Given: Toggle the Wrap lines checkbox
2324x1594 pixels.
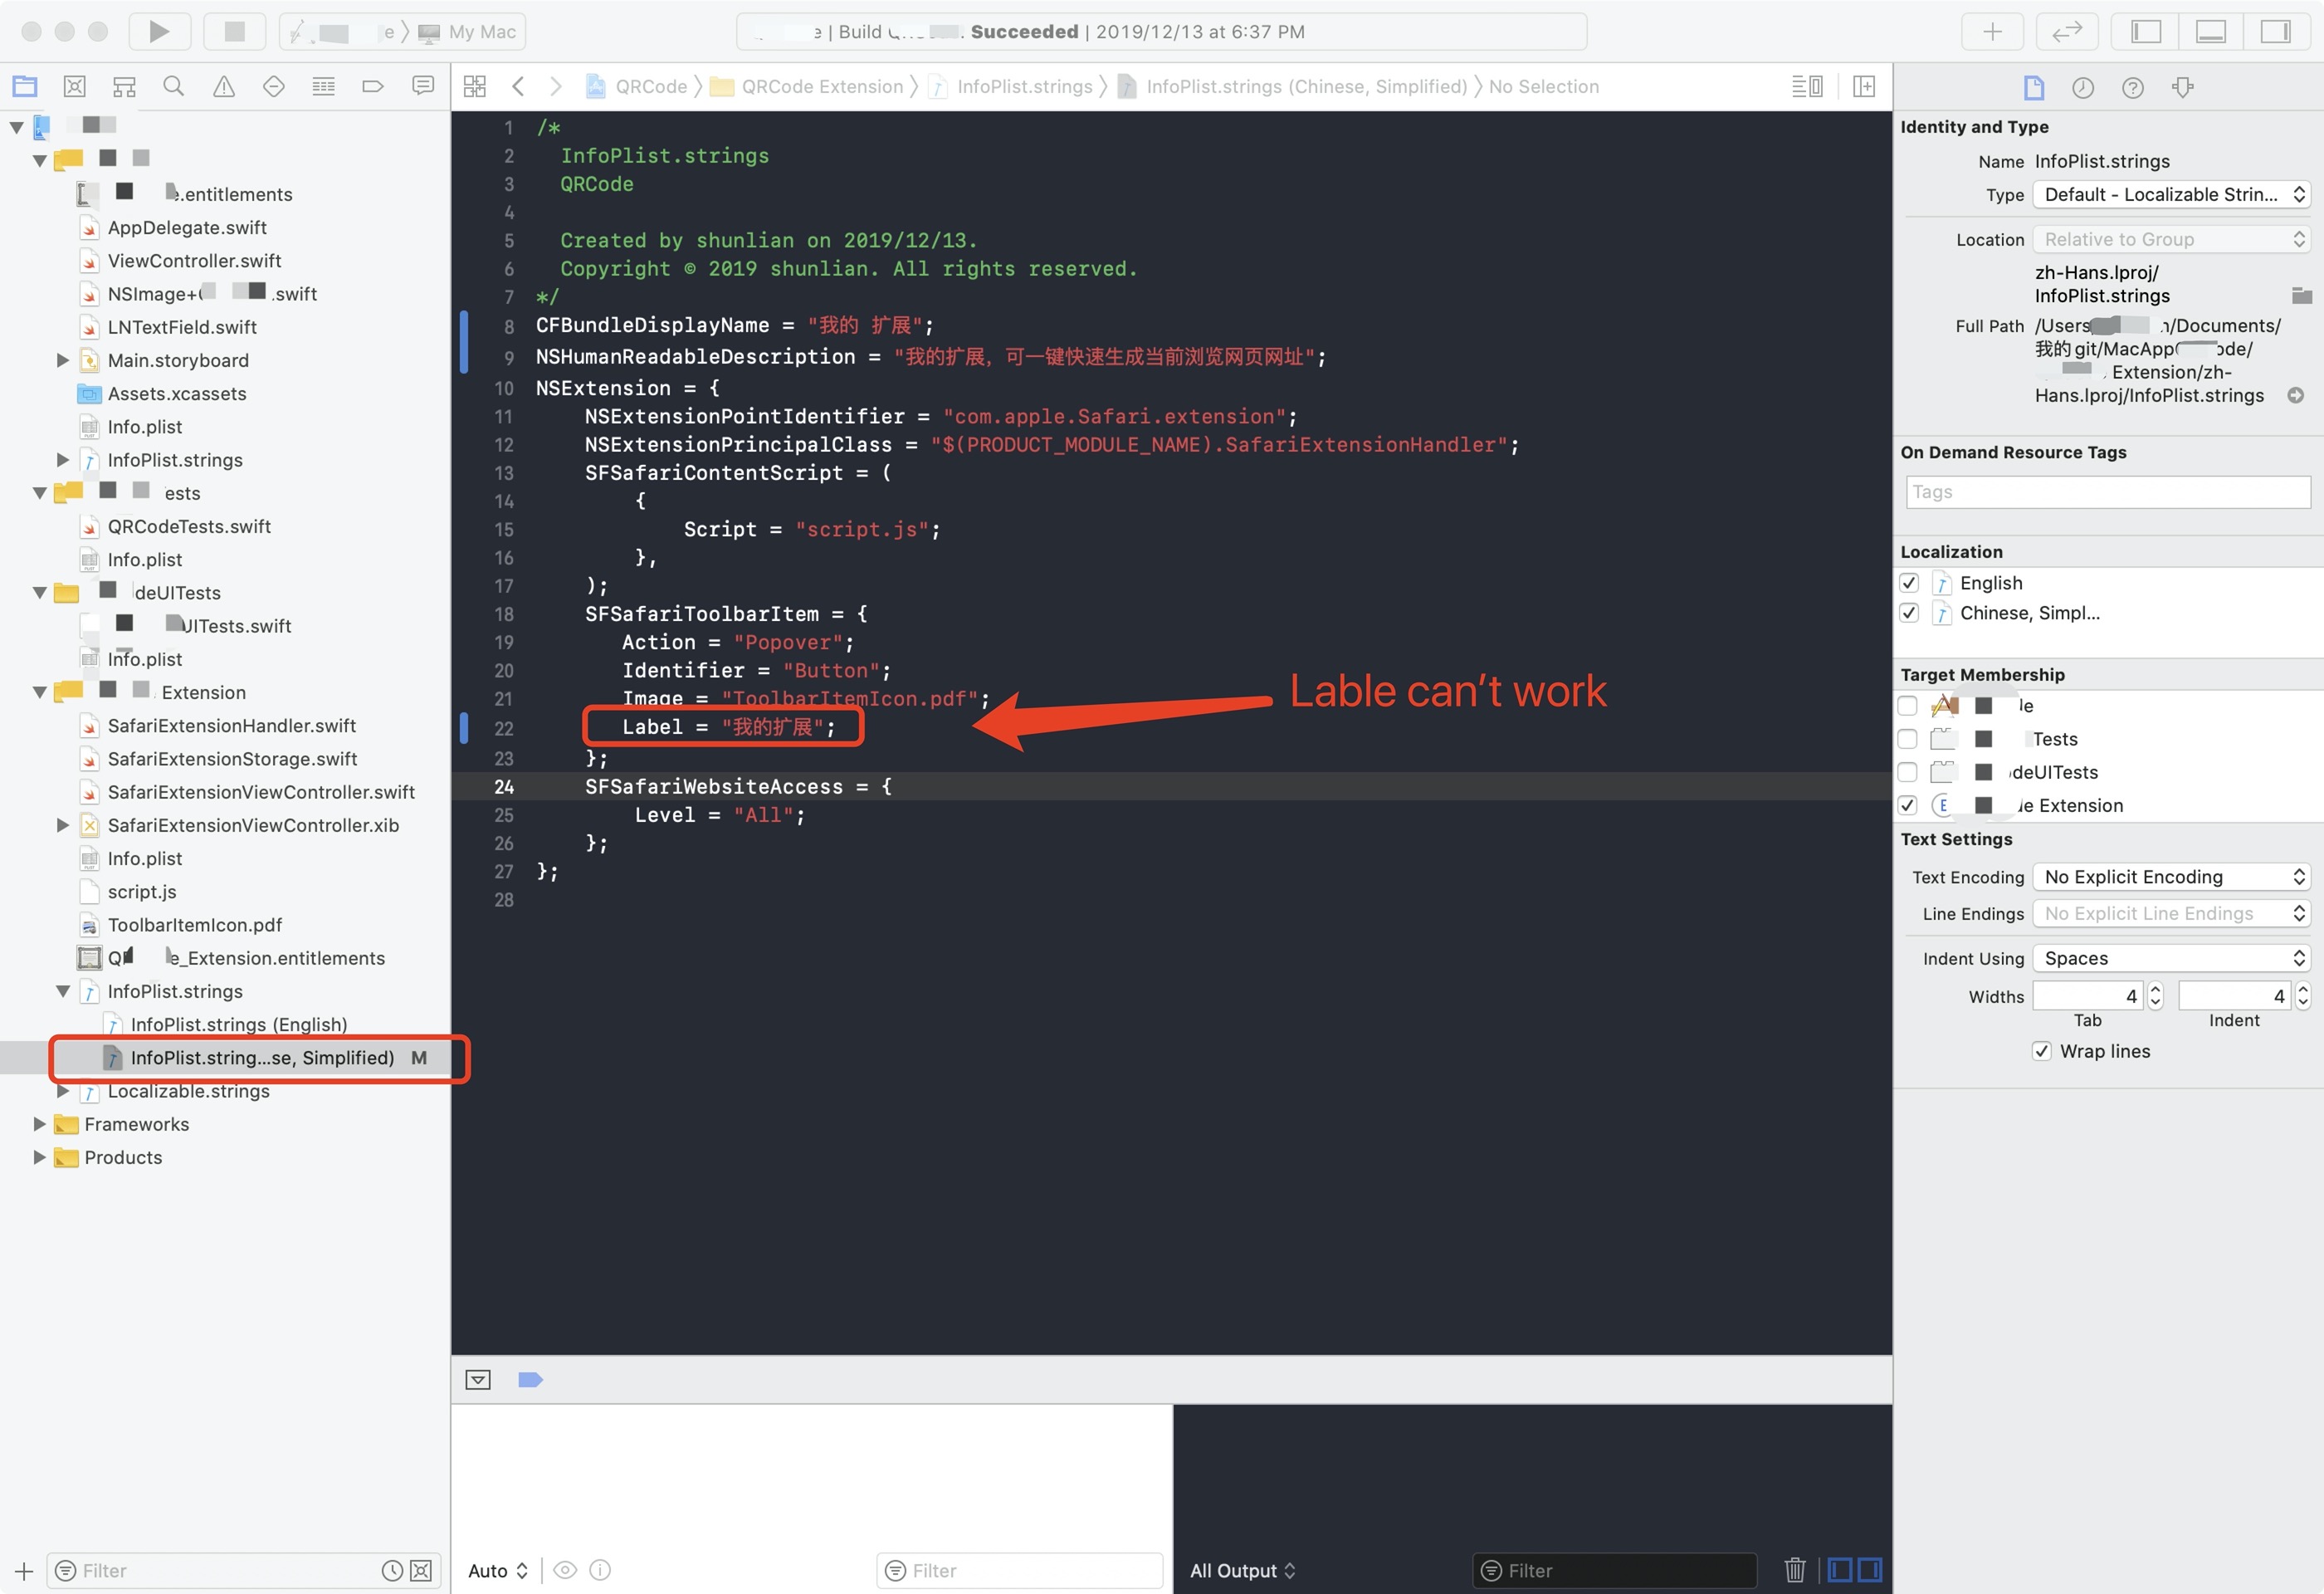Looking at the screenshot, I should pos(2042,1051).
